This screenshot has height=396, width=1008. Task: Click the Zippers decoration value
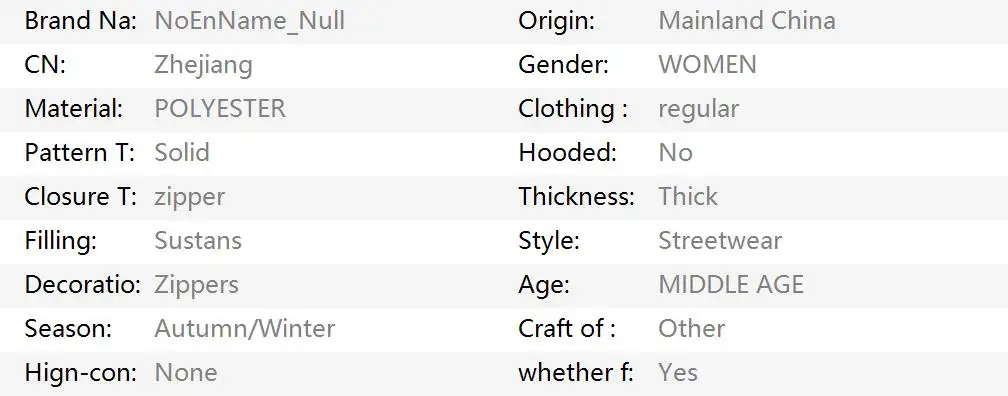click(197, 285)
